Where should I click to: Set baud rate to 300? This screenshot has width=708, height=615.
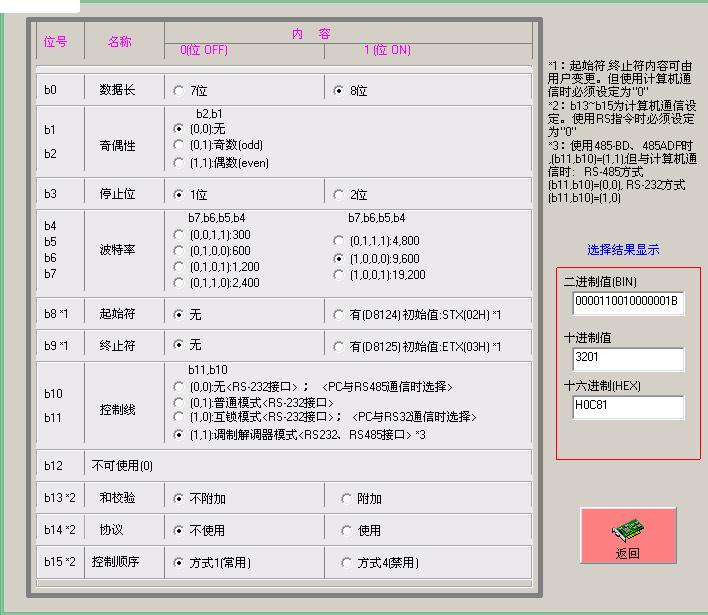pyautogui.click(x=179, y=234)
